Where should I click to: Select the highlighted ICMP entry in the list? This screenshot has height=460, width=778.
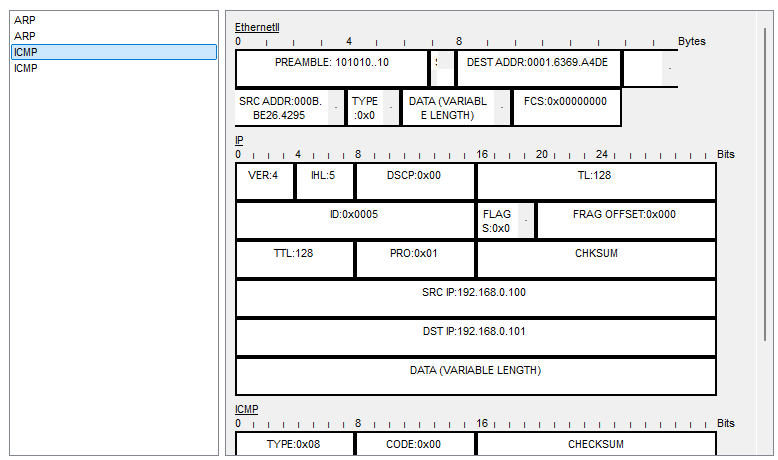point(113,52)
